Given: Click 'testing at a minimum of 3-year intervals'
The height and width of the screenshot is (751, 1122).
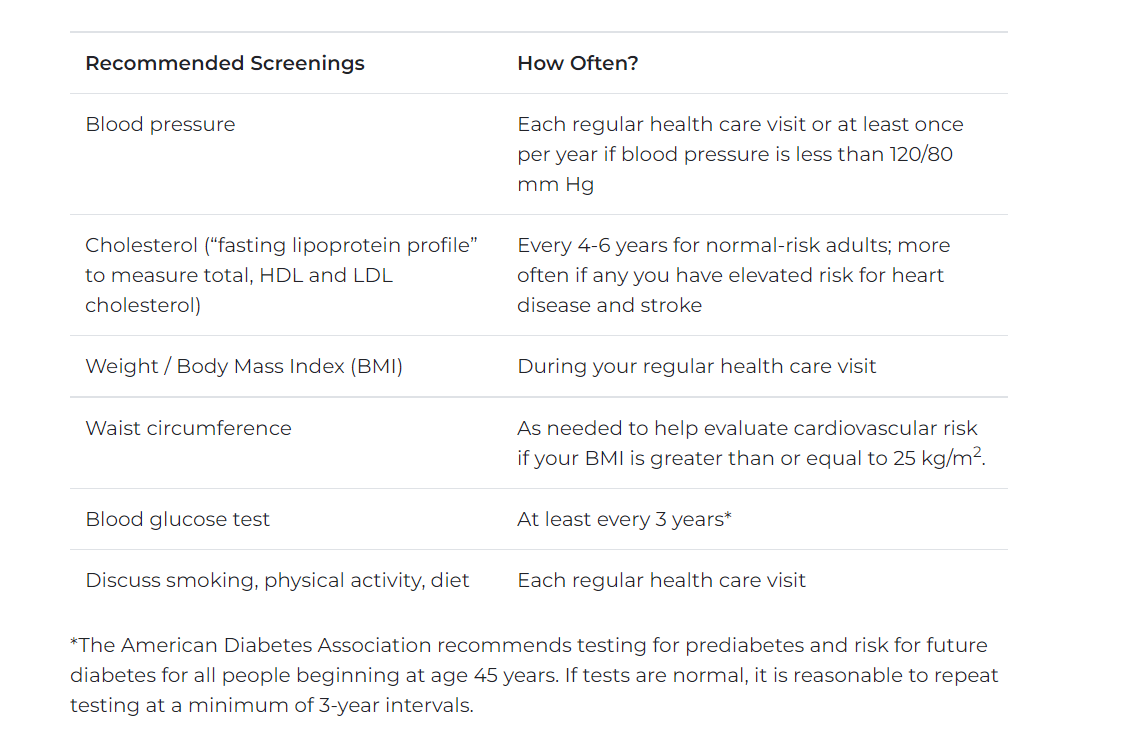Looking at the screenshot, I should click(x=271, y=705).
